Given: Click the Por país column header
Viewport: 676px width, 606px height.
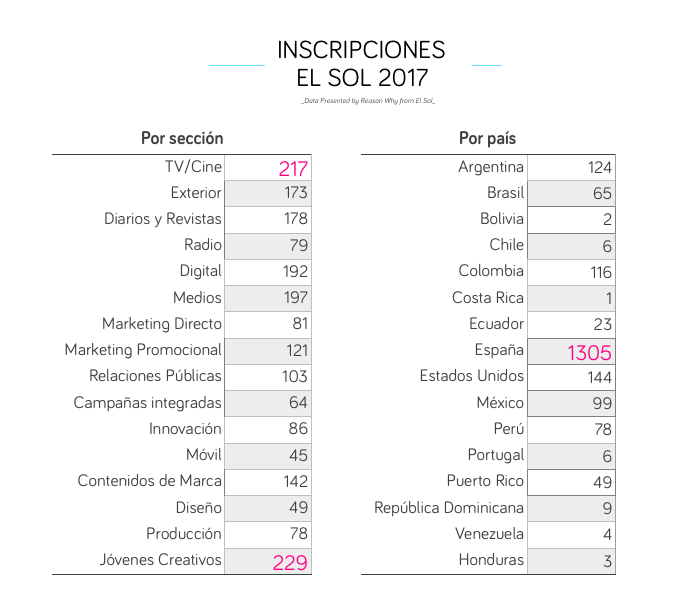Looking at the screenshot, I should click(487, 138).
